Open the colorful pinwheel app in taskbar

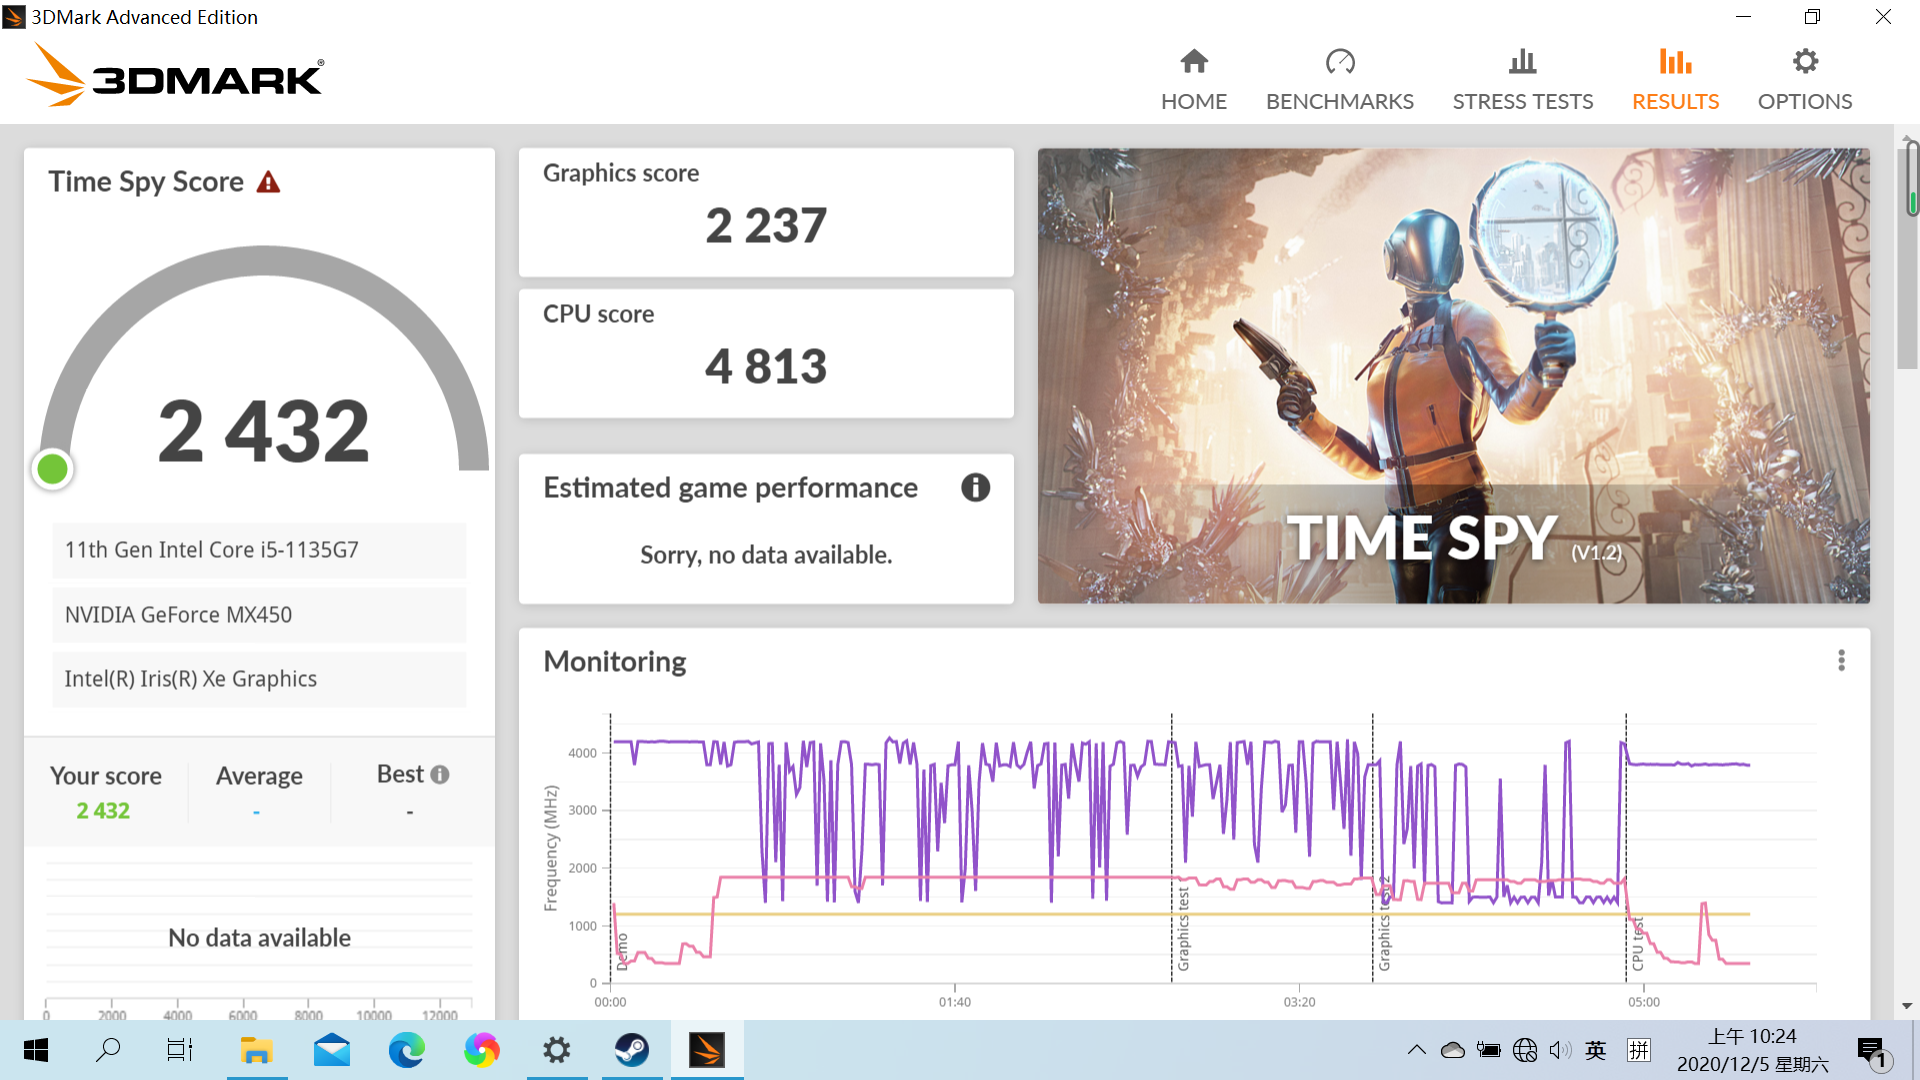pyautogui.click(x=482, y=1050)
